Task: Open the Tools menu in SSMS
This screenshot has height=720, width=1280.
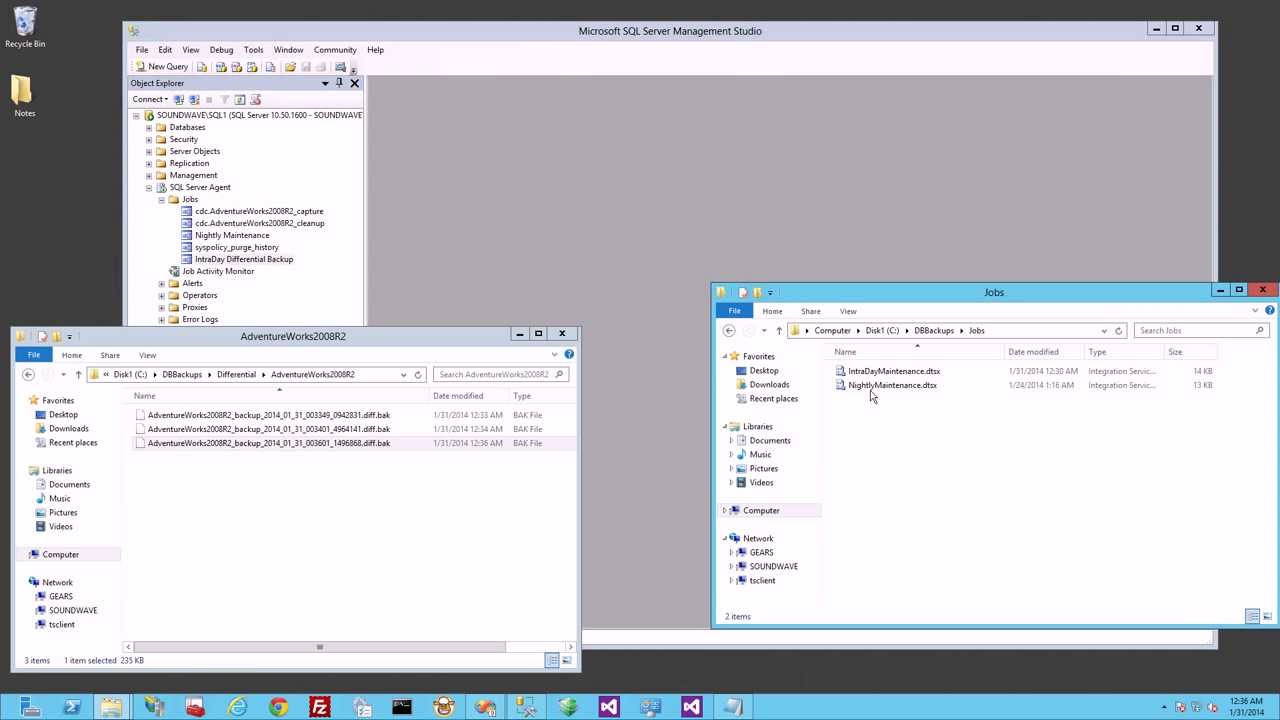Action: coord(253,50)
